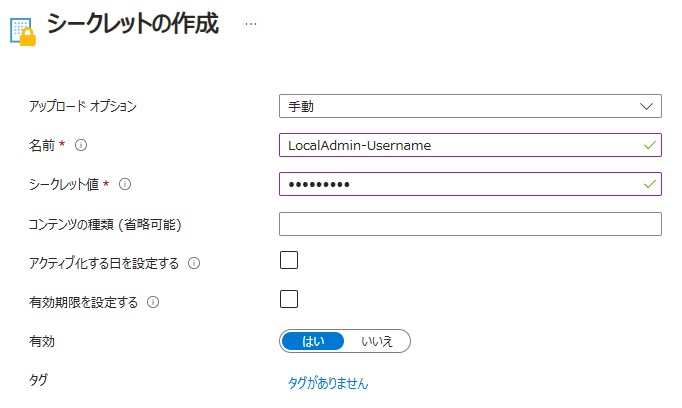Click the シークレットの作成 page title
Screen dimensions: 682x408
tap(133, 23)
